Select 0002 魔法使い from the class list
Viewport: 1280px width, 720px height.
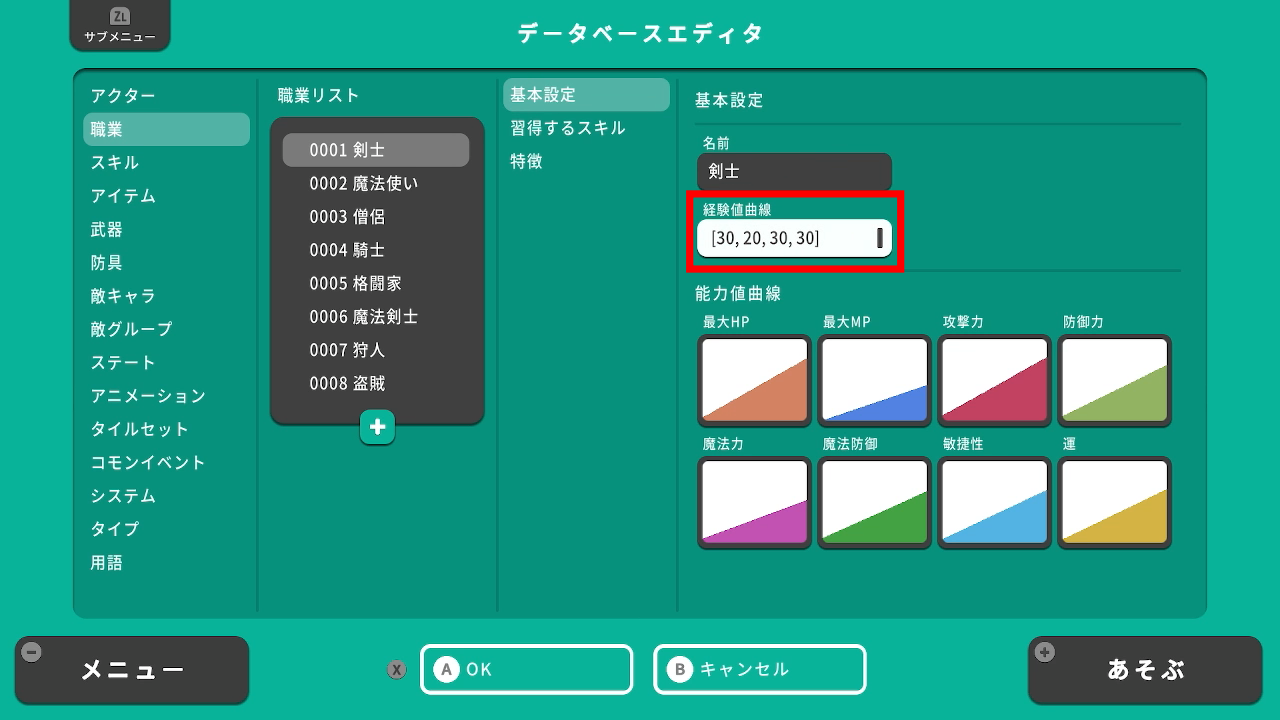click(364, 183)
